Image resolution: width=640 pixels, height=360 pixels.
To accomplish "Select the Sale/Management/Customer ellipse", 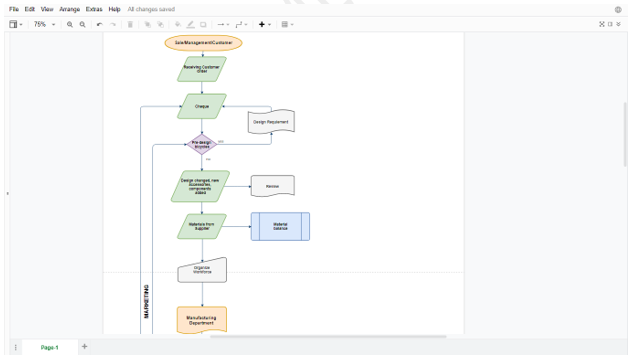I will (x=203, y=43).
